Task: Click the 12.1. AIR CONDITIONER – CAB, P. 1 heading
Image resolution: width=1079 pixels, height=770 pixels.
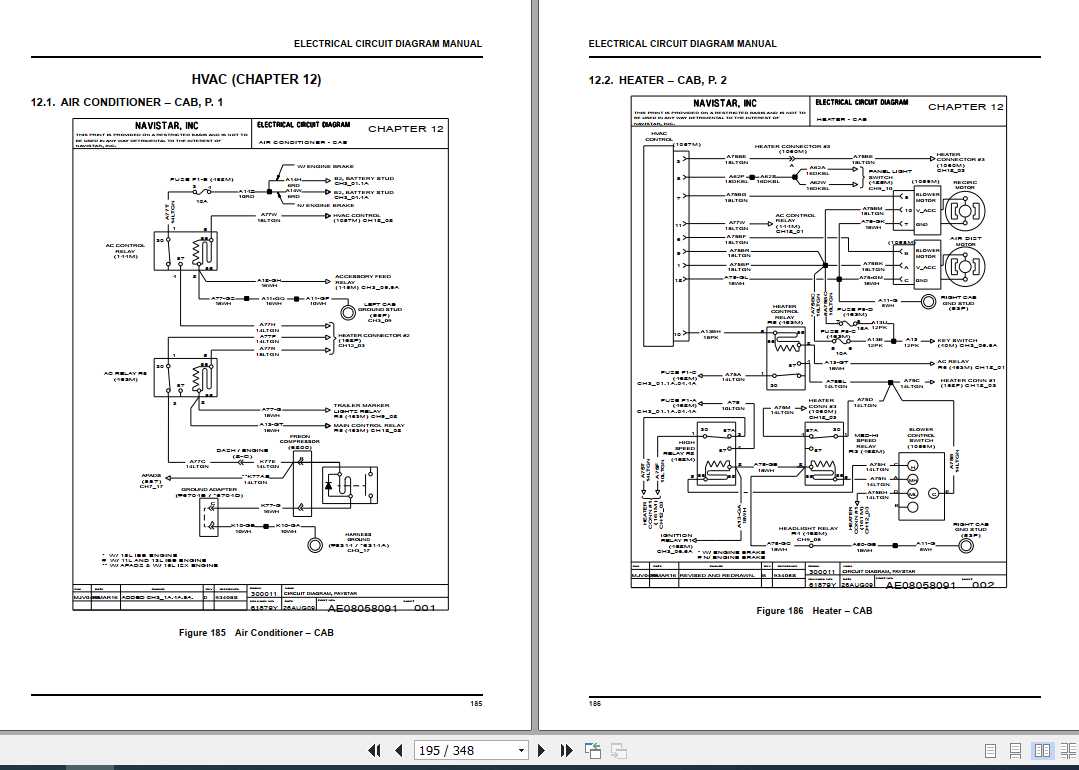Action: click(127, 102)
